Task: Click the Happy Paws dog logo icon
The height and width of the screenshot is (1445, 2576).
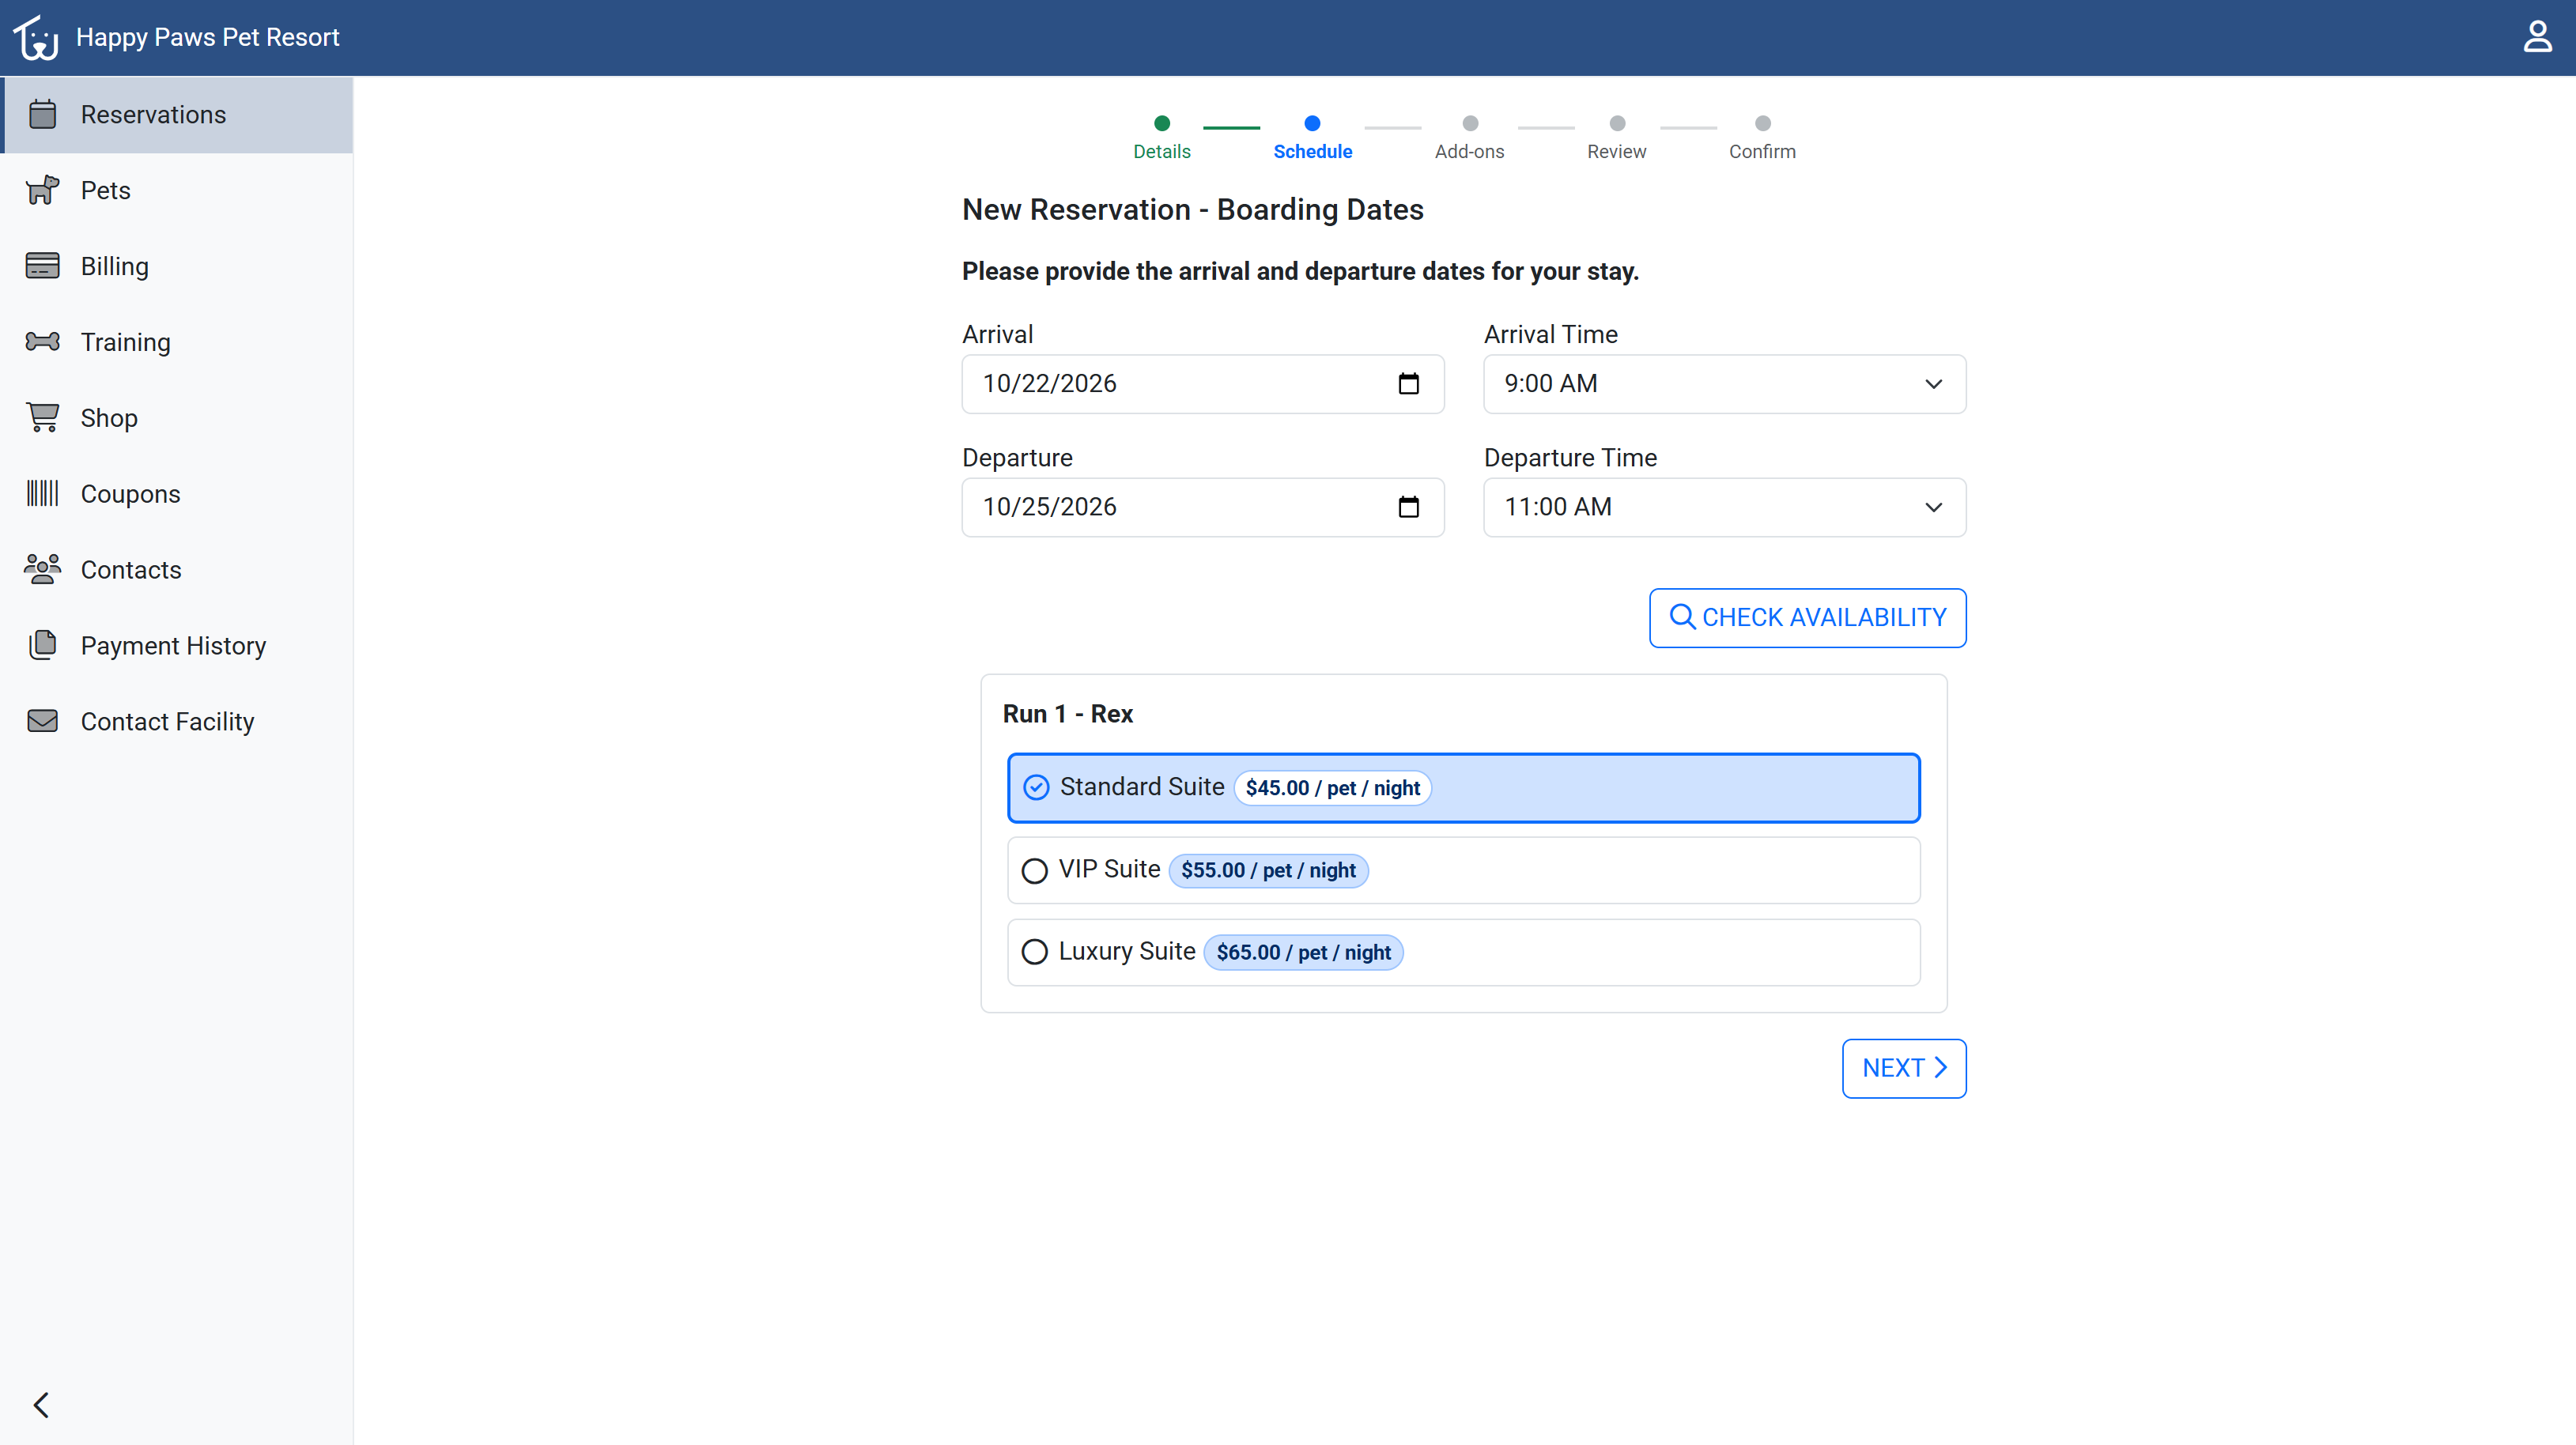Action: coord(36,38)
